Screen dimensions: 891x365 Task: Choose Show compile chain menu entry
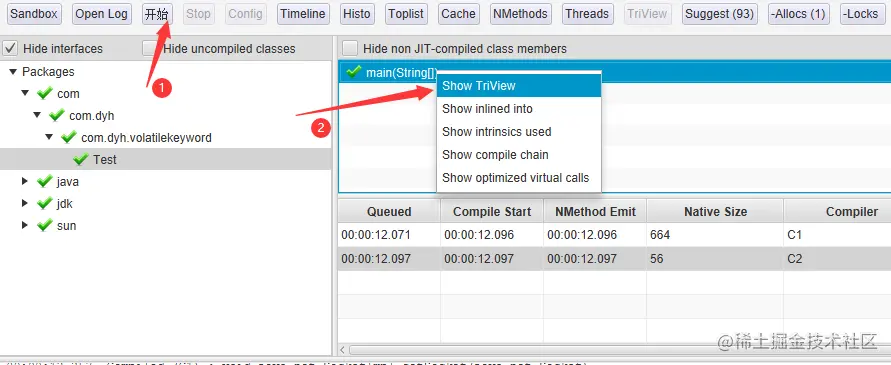[x=519, y=155]
